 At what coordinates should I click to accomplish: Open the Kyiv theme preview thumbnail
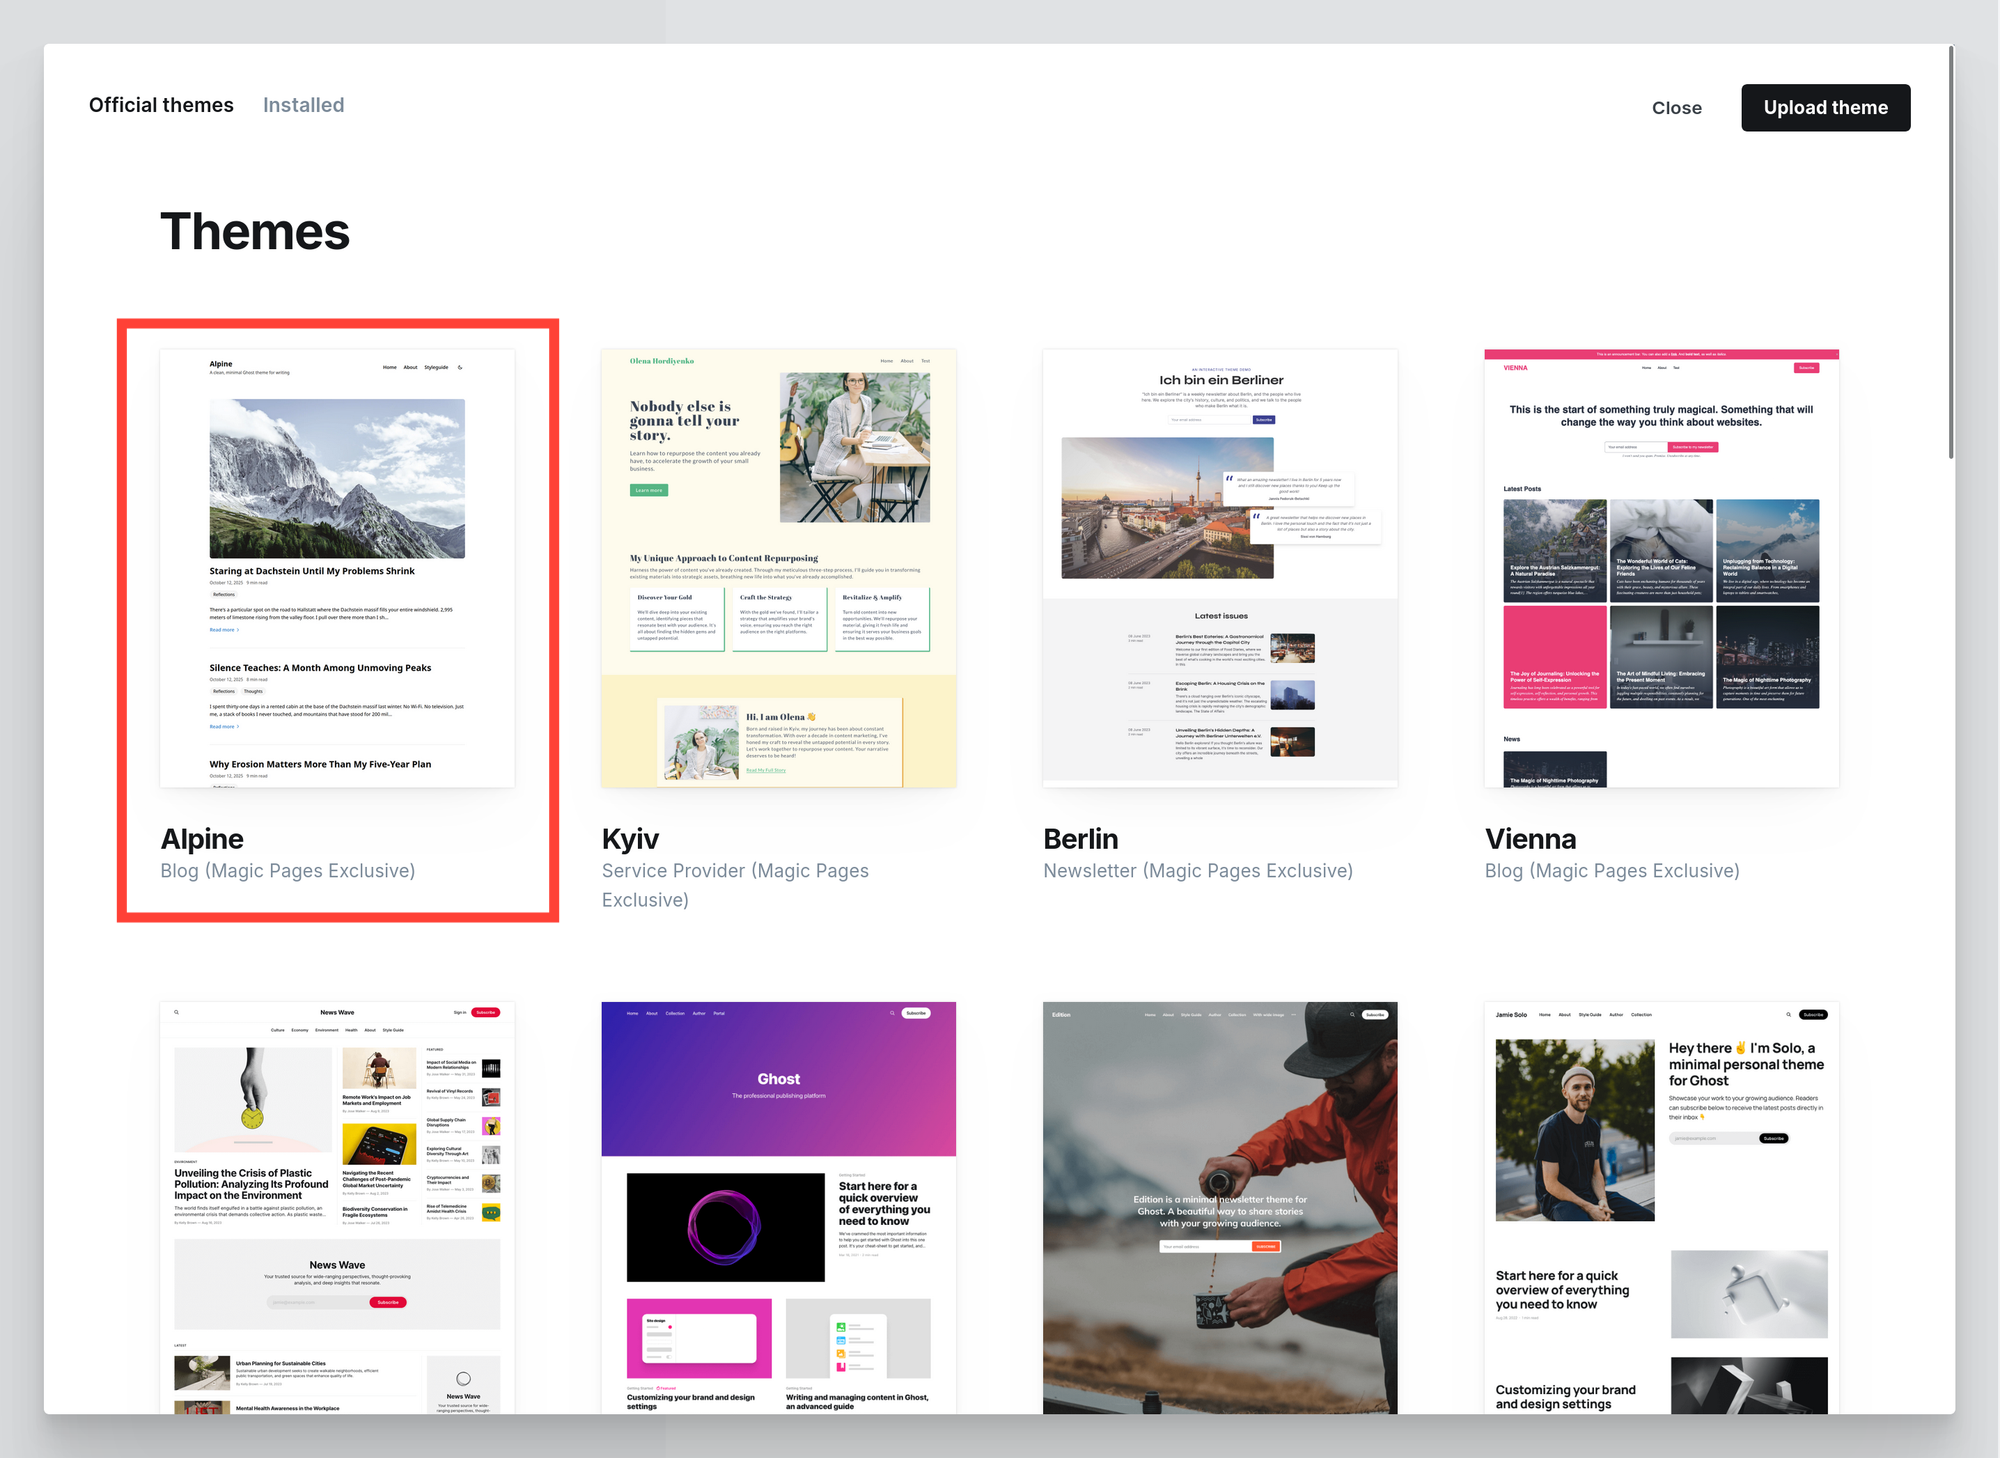pyautogui.click(x=778, y=568)
